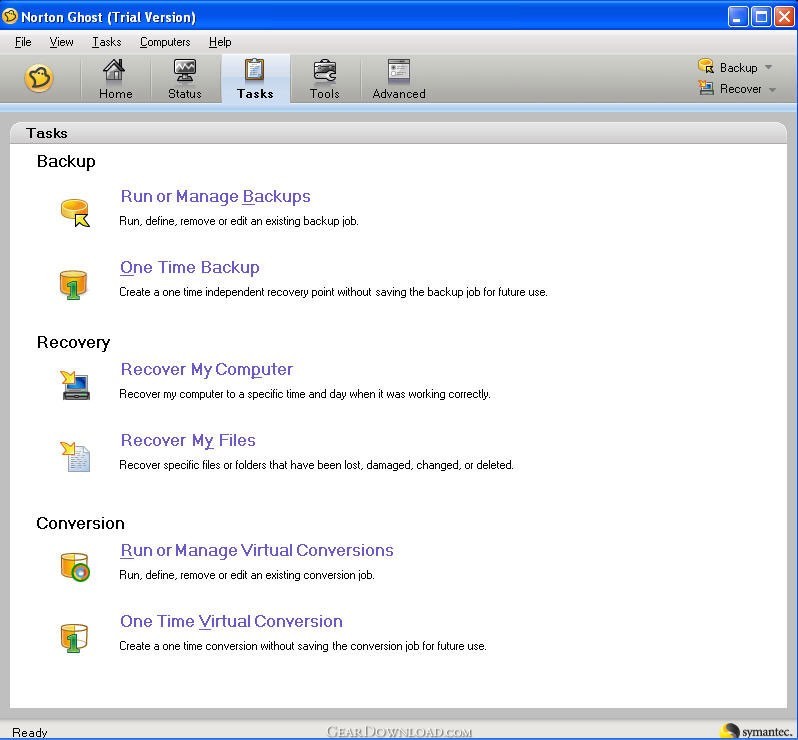Screen dimensions: 798x740
Task: Click text 'Recover specific files or folders'
Action: pos(193,465)
